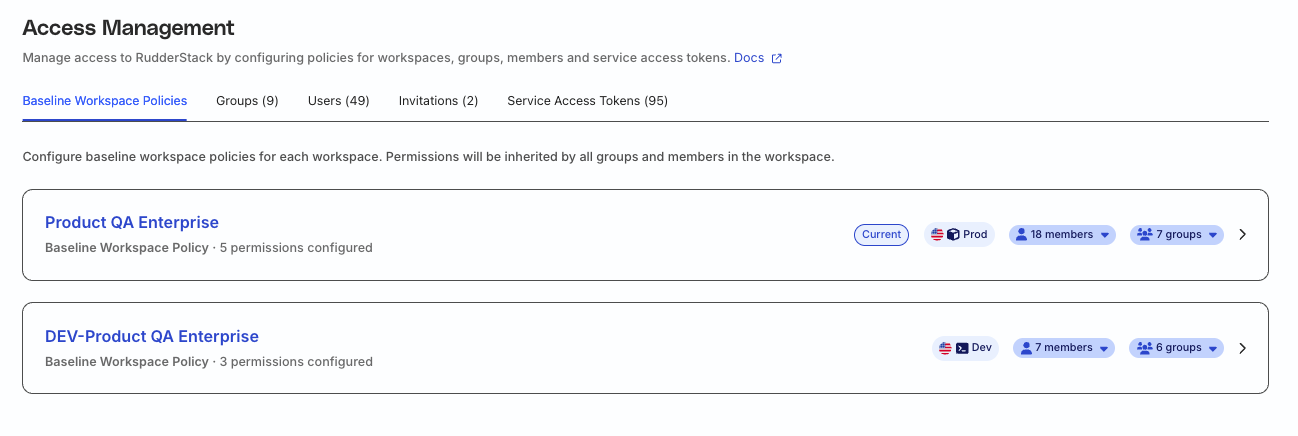The image size is (1298, 436).
Task: Open the Docs link
Action: [749, 58]
